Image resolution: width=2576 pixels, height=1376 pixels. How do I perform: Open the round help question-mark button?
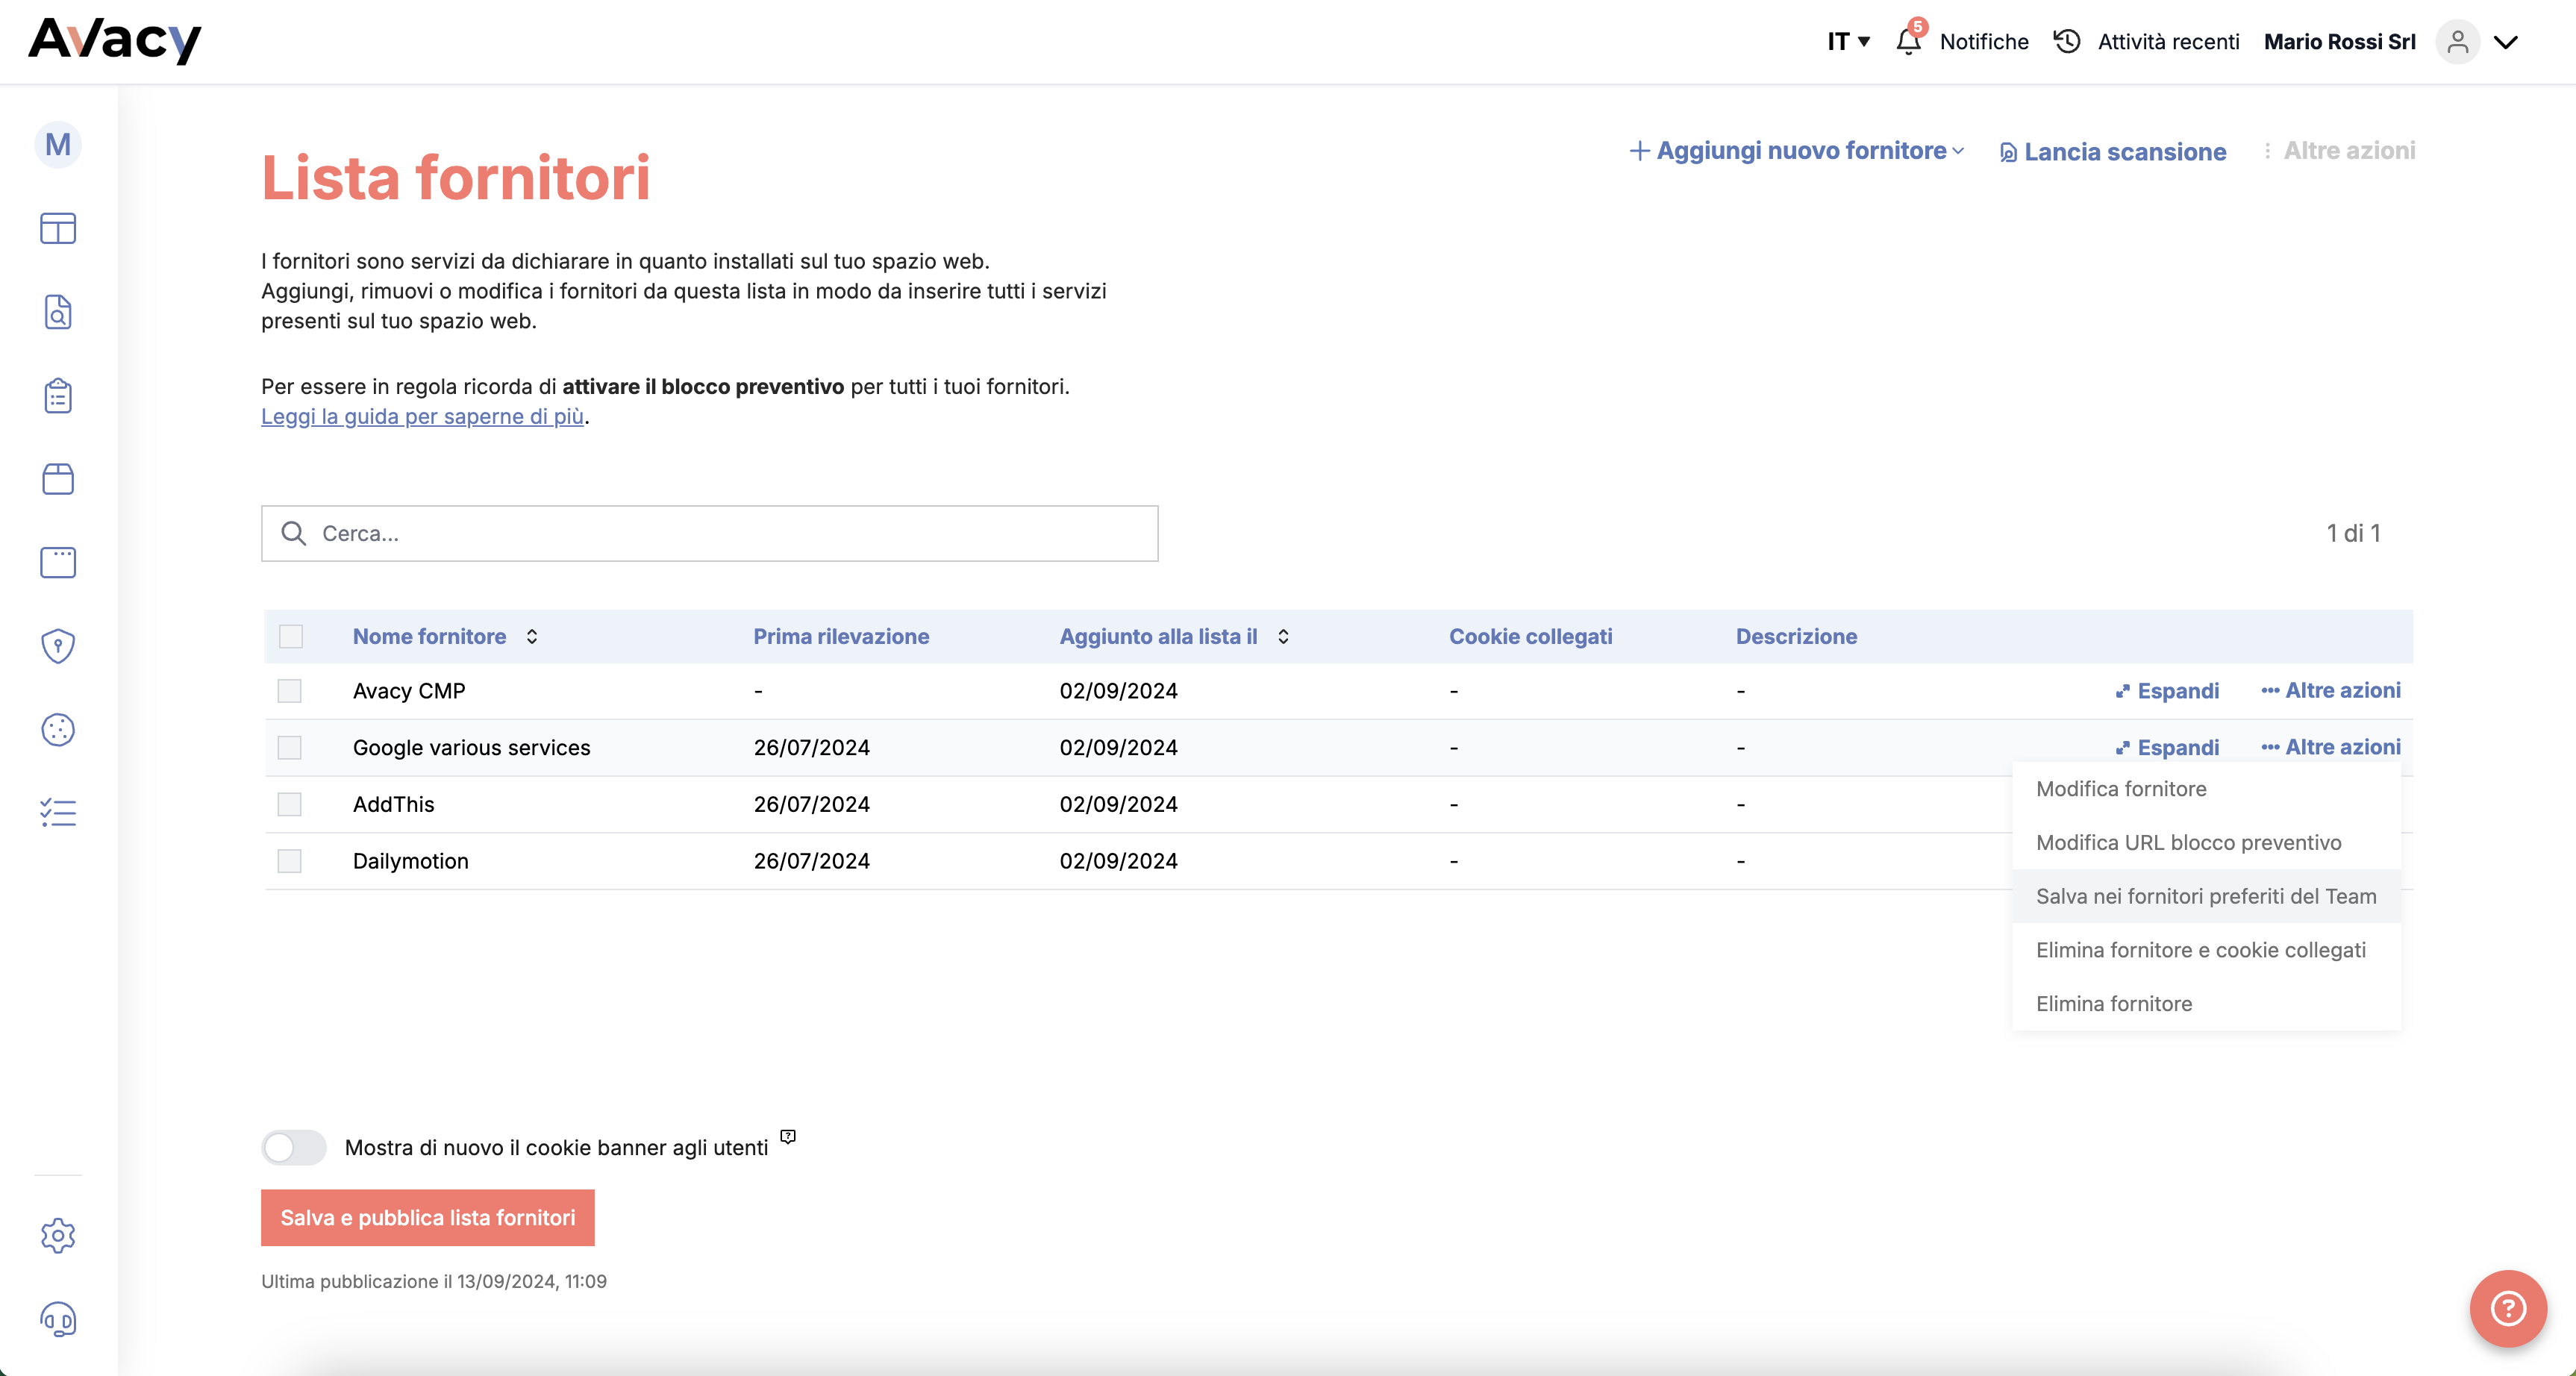point(2508,1308)
